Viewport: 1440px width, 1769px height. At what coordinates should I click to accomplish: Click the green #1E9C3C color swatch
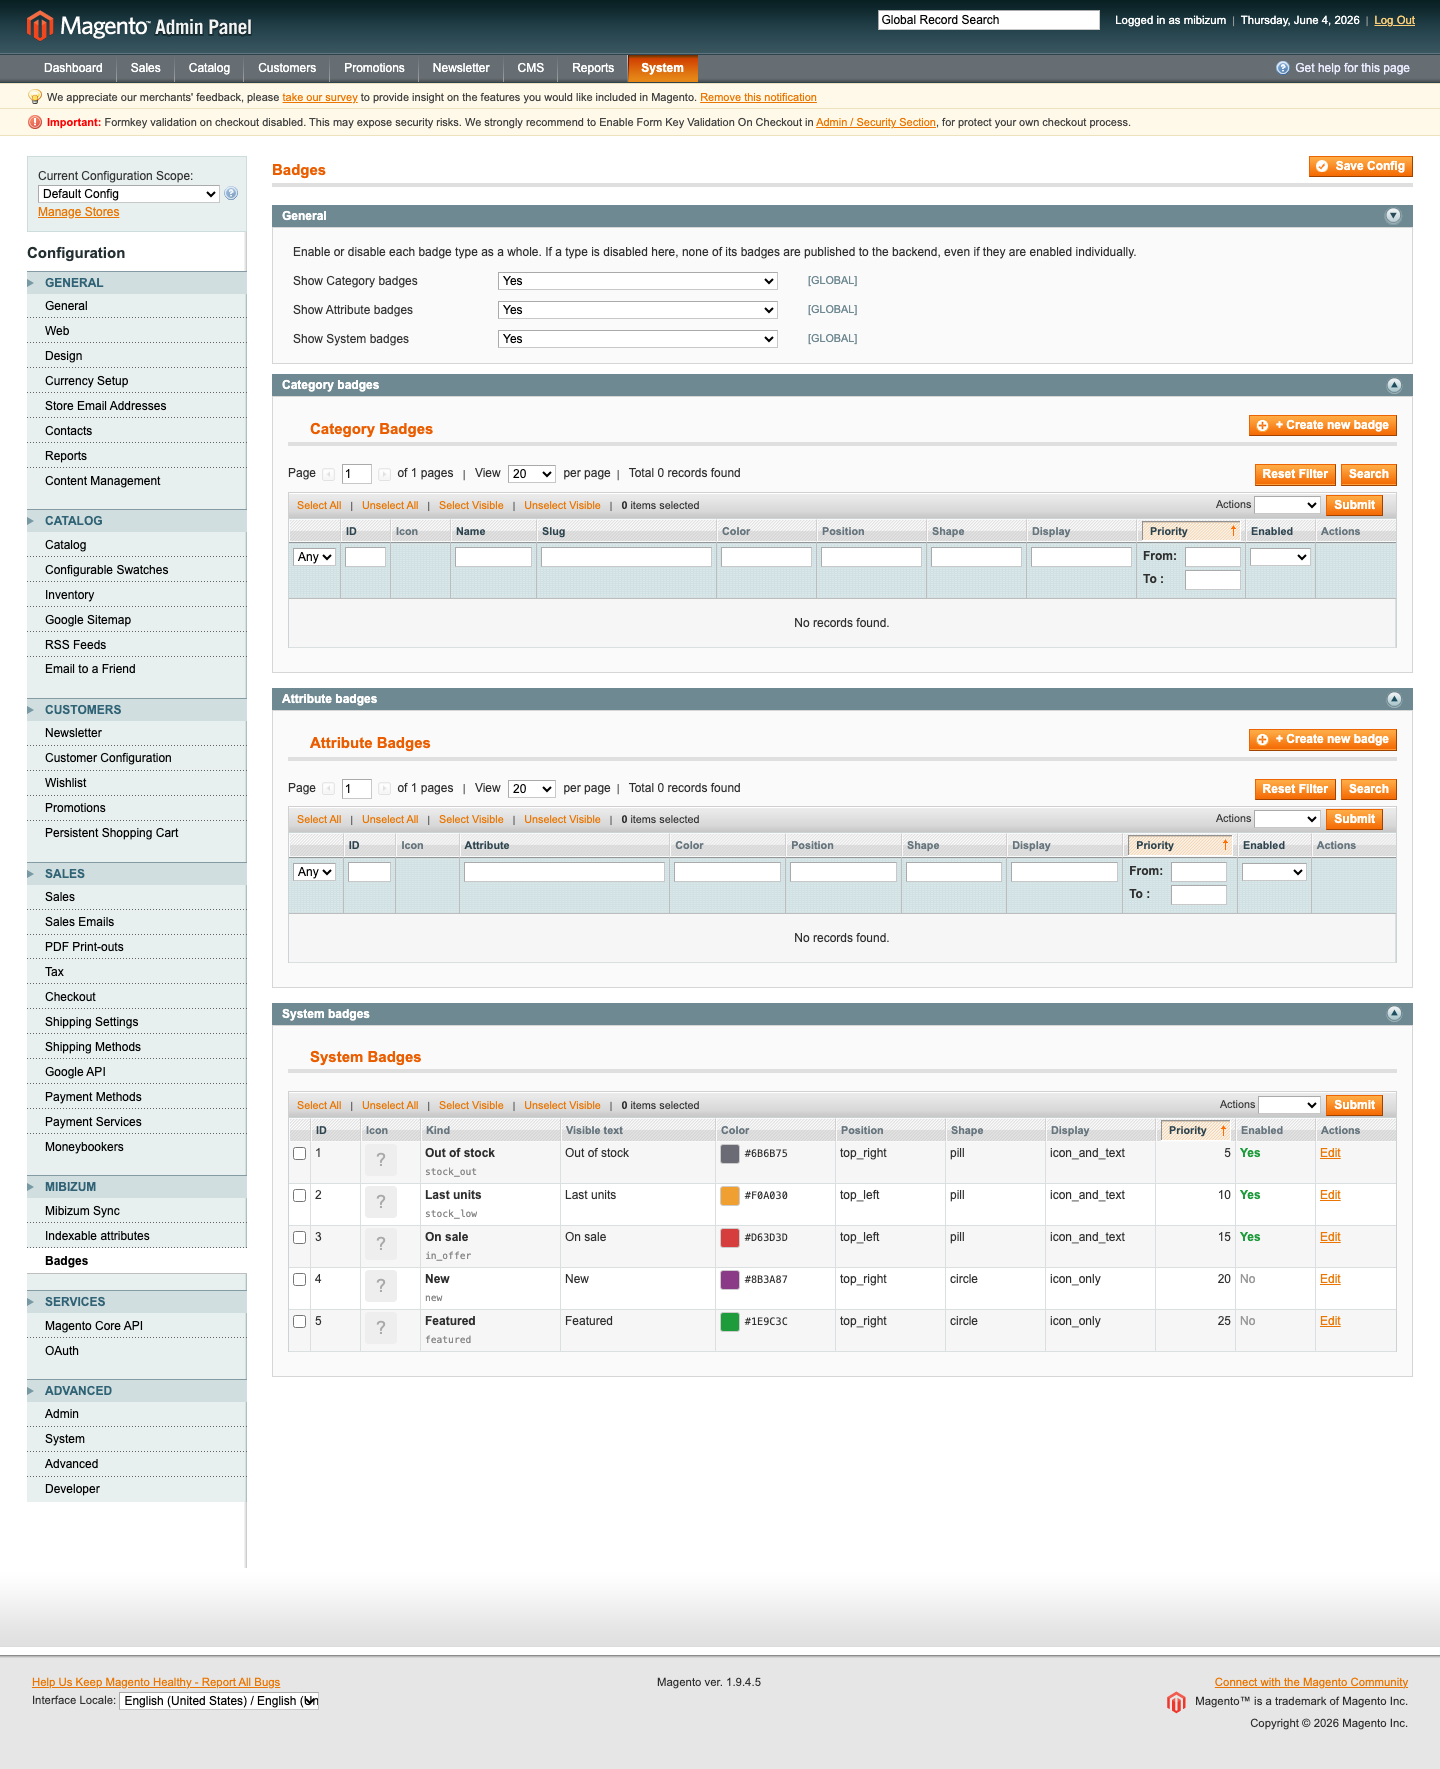click(x=730, y=1322)
